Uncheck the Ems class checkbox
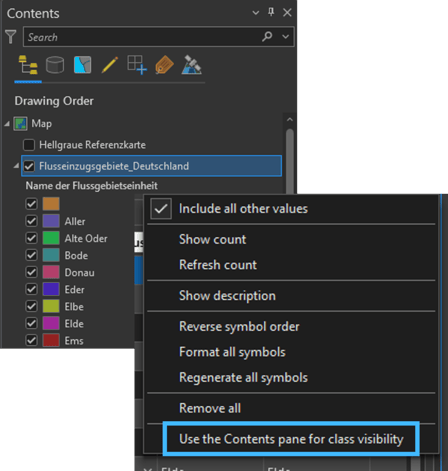448x471 pixels. tap(32, 340)
